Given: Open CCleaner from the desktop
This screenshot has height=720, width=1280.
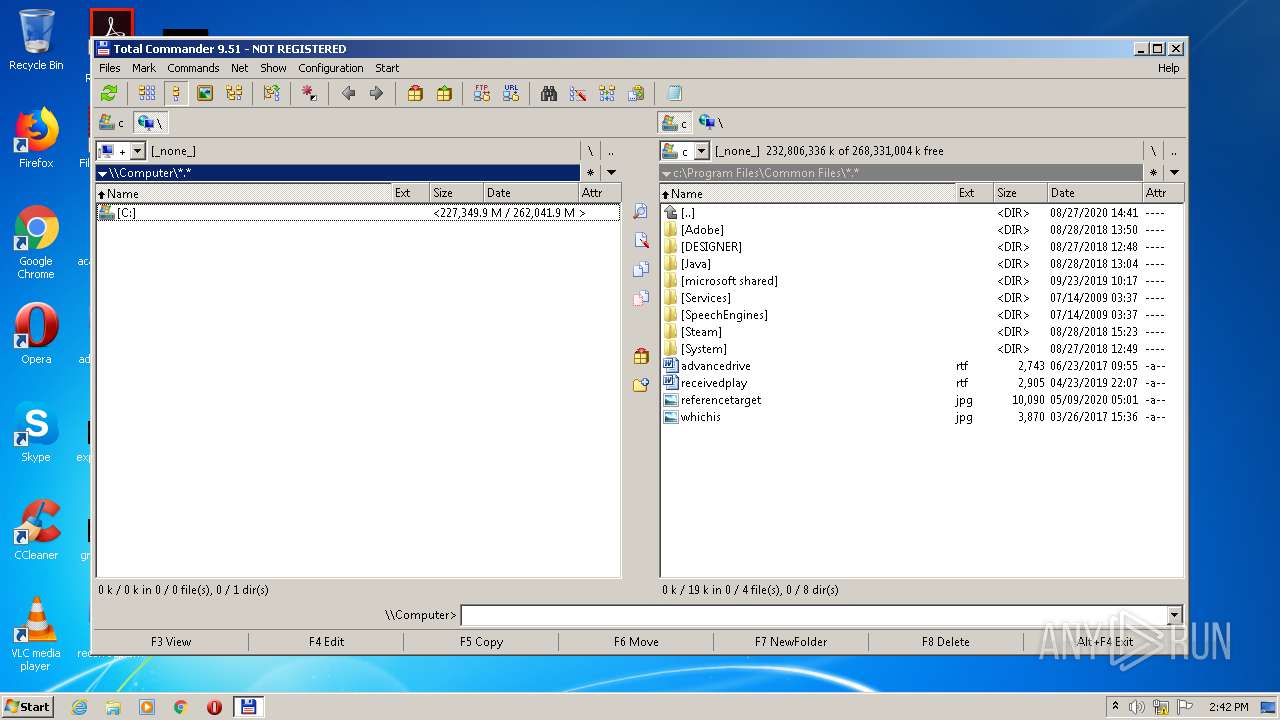Looking at the screenshot, I should point(36,531).
